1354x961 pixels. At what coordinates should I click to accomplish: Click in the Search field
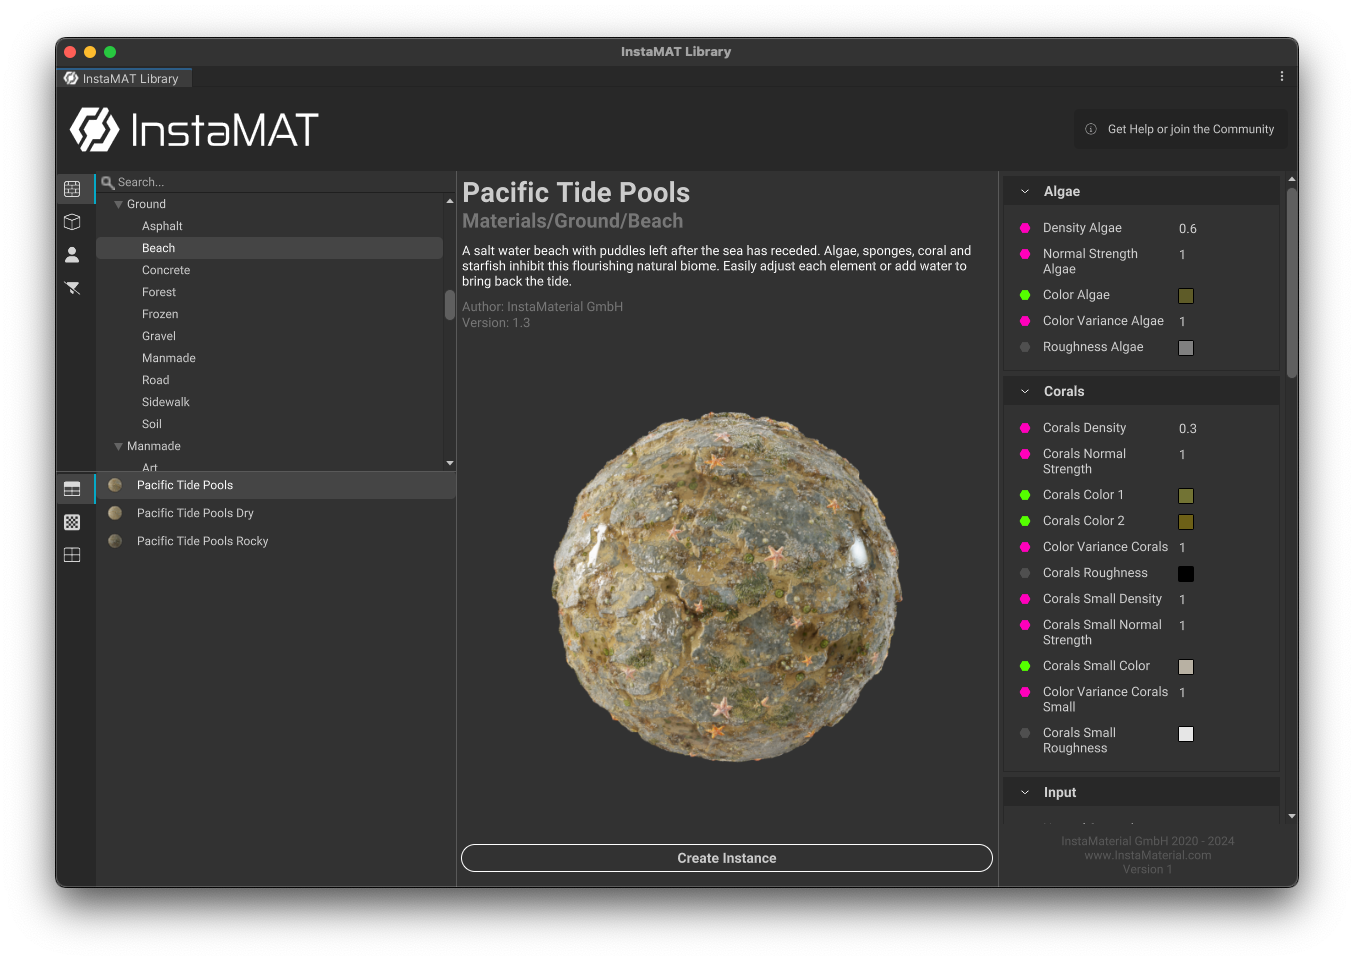coord(276,182)
